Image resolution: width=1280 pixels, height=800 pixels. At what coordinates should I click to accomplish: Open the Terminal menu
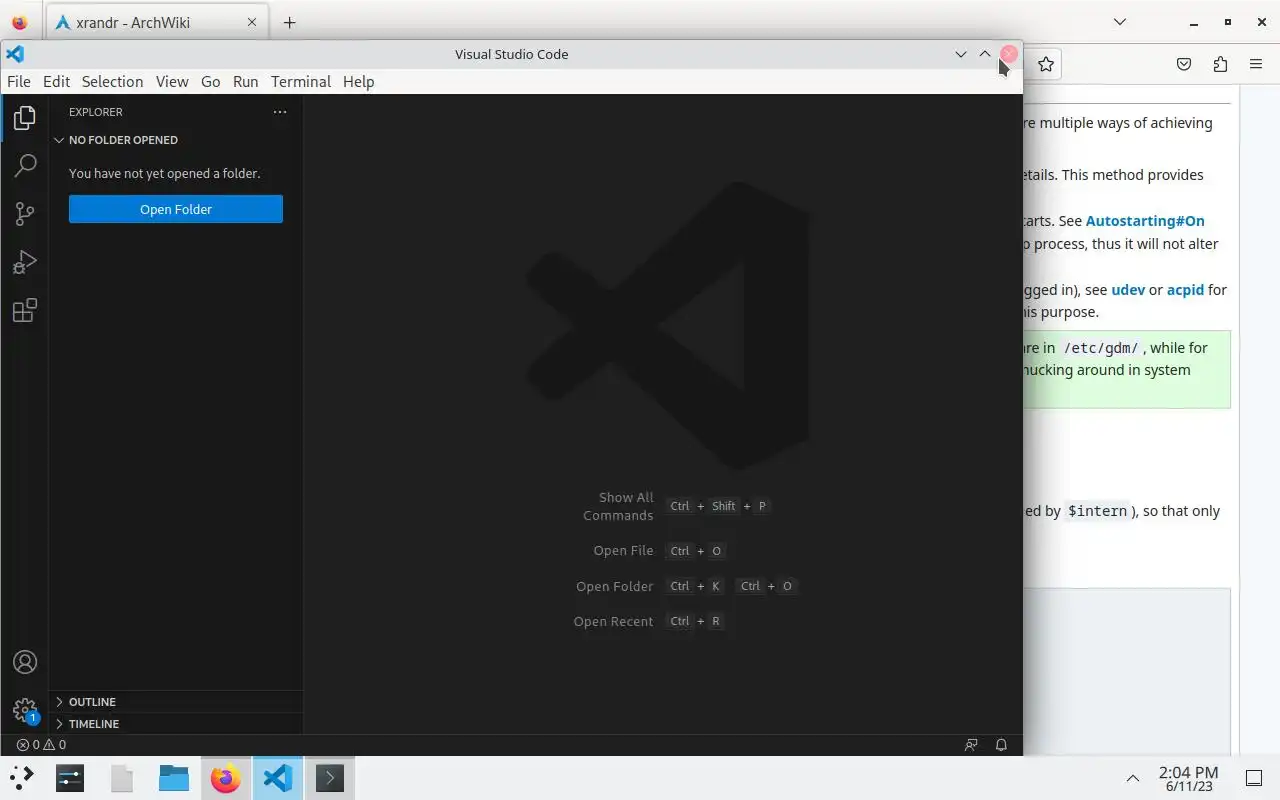(x=300, y=82)
